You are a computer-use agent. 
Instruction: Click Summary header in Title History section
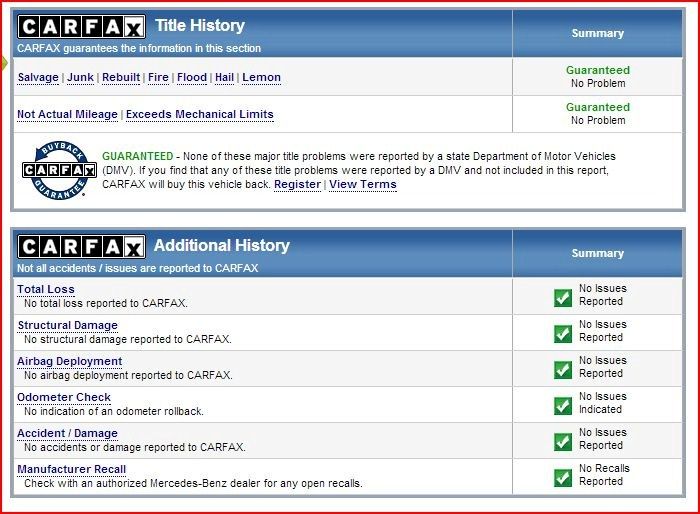click(x=598, y=33)
